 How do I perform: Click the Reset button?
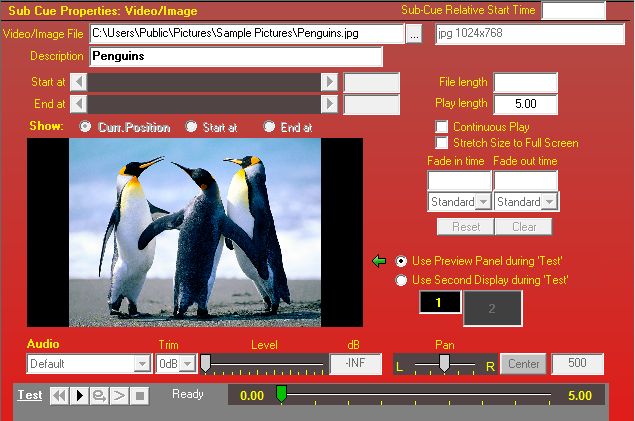pyautogui.click(x=466, y=227)
